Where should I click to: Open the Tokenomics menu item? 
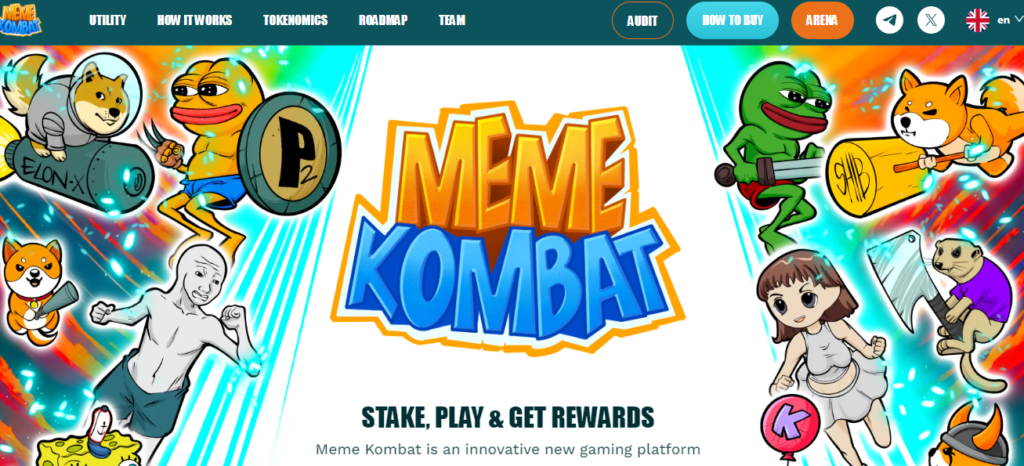click(x=295, y=20)
